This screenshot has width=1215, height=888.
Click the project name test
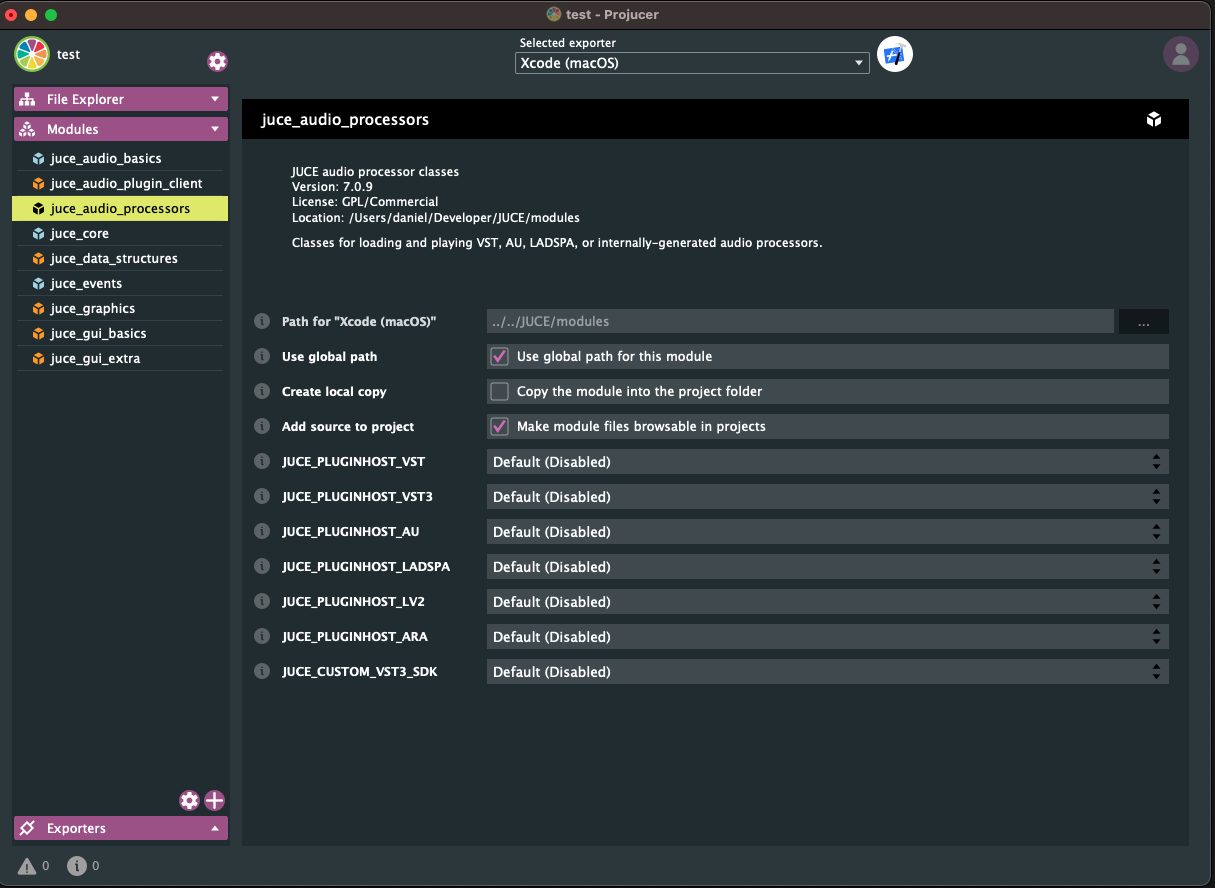pyautogui.click(x=68, y=54)
